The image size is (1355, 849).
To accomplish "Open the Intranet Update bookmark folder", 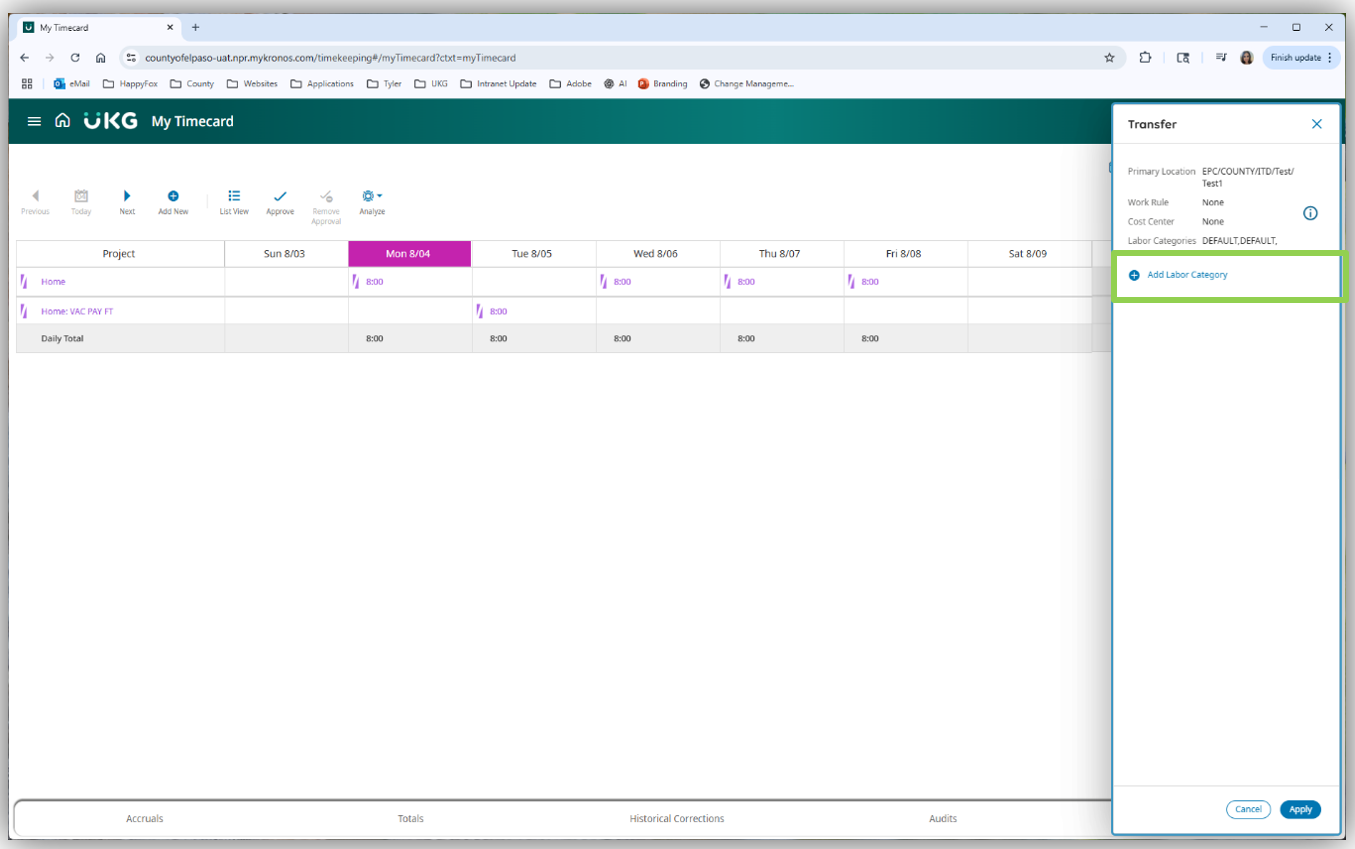I will (498, 84).
